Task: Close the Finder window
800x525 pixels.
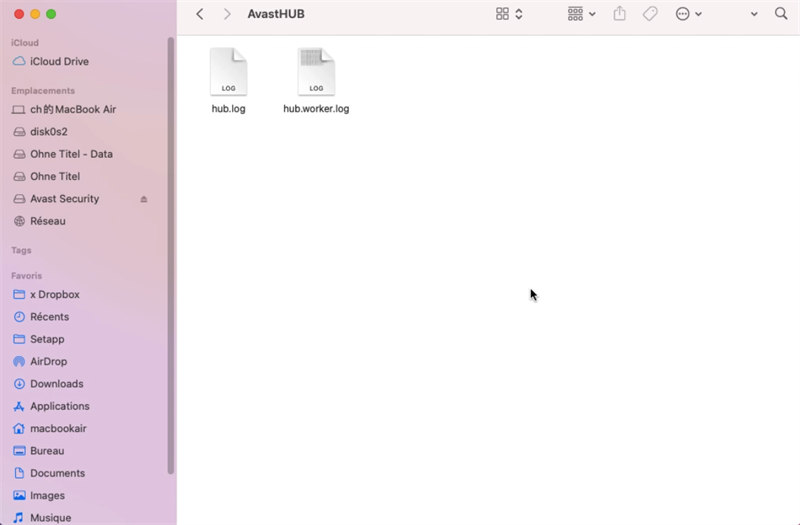Action: tap(19, 14)
